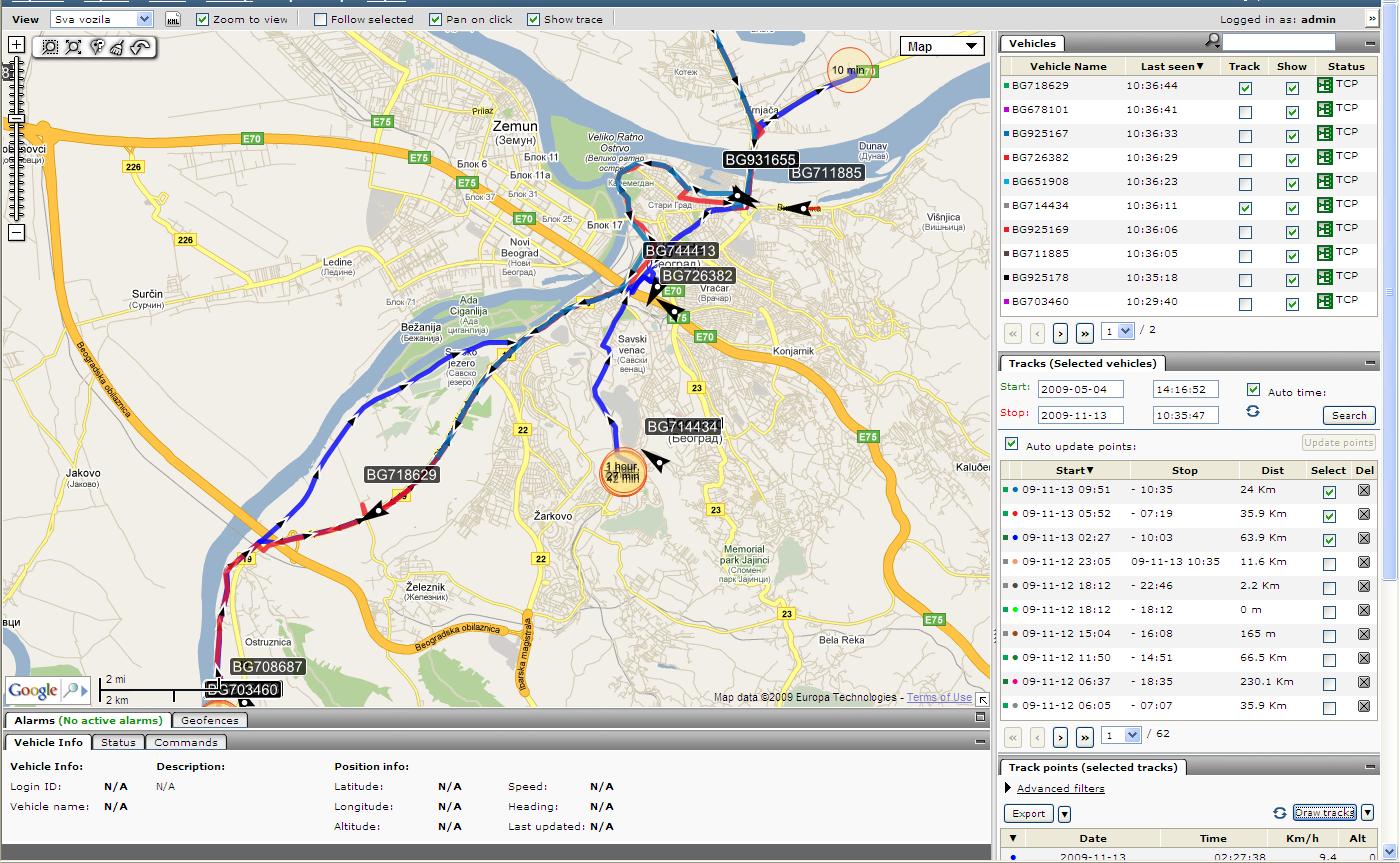Image resolution: width=1400 pixels, height=863 pixels.
Task: Collapse the Vehicles panel
Action: [1370, 44]
